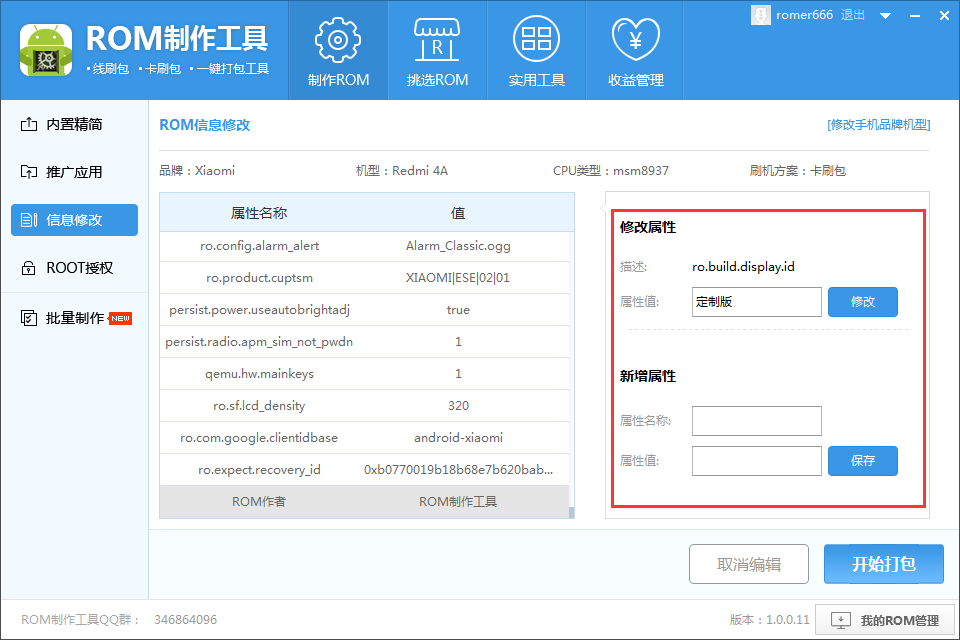Image resolution: width=960 pixels, height=640 pixels.
Task: Select 推广应用 sidebar item
Action: (74, 172)
